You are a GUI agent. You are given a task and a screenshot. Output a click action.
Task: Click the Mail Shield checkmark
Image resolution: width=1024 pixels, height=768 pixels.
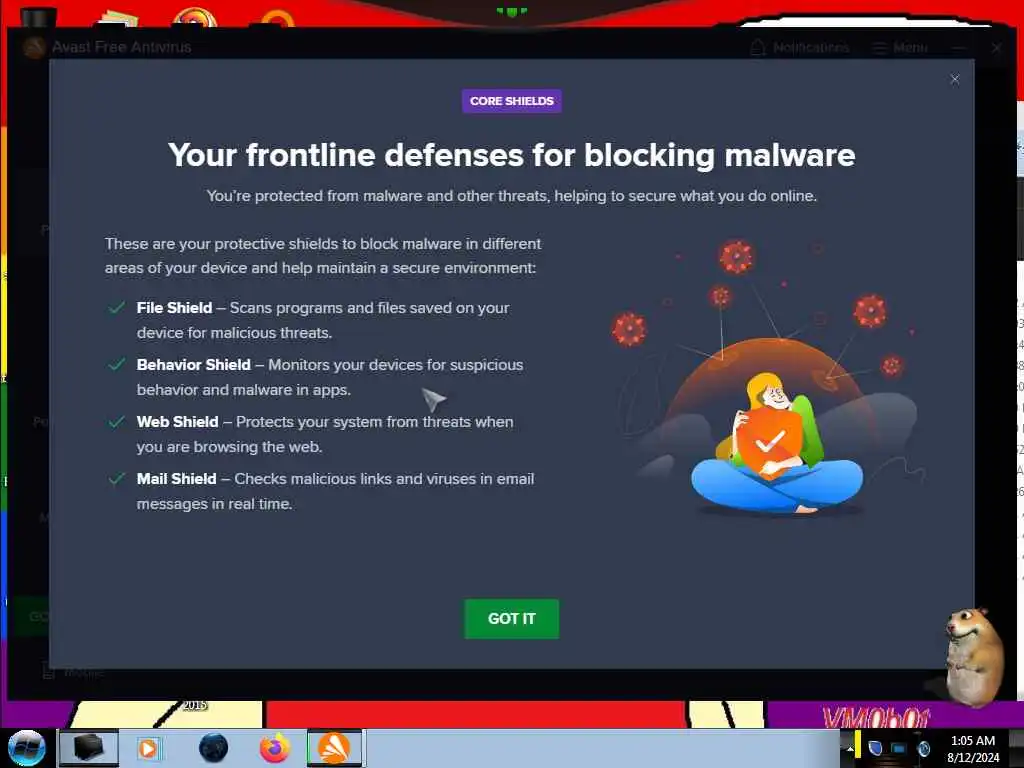[117, 479]
